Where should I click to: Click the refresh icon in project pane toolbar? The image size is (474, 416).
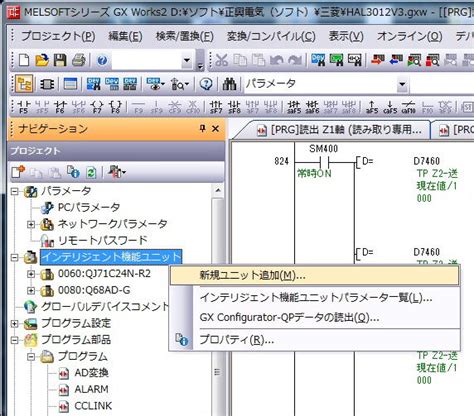tap(91, 172)
